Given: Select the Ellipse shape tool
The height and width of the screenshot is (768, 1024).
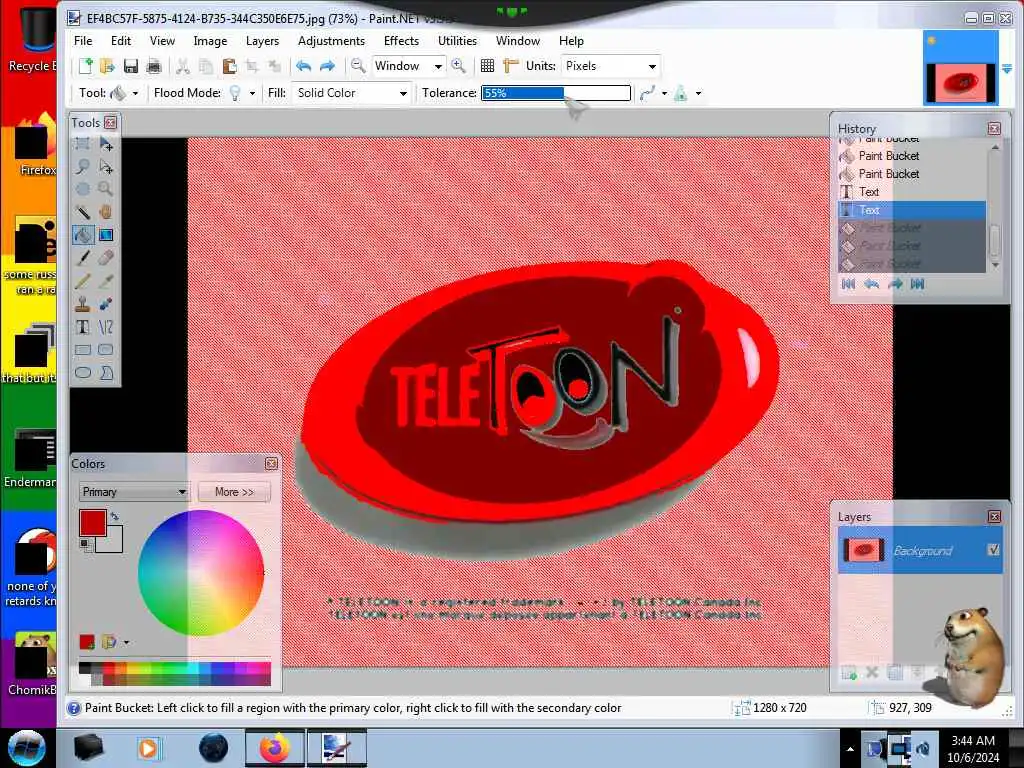Looking at the screenshot, I should pos(83,373).
